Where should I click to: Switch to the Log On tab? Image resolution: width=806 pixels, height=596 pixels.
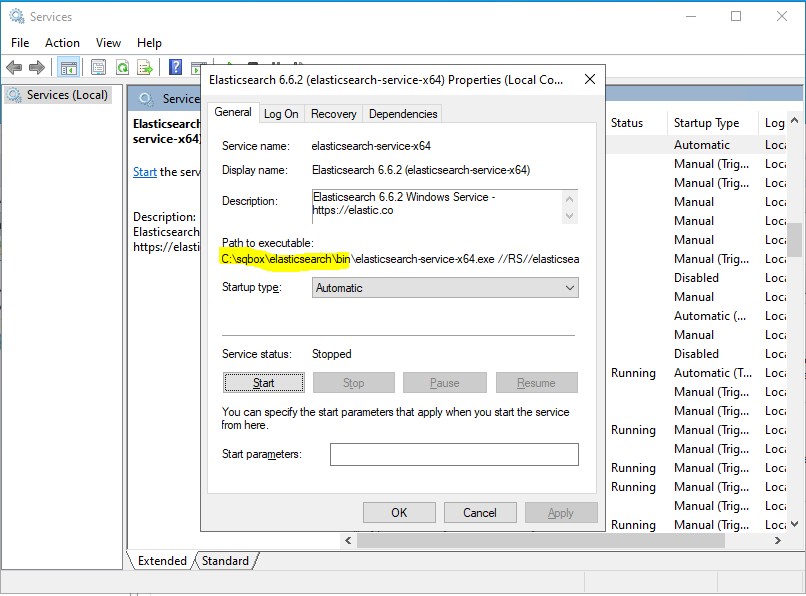pyautogui.click(x=281, y=114)
